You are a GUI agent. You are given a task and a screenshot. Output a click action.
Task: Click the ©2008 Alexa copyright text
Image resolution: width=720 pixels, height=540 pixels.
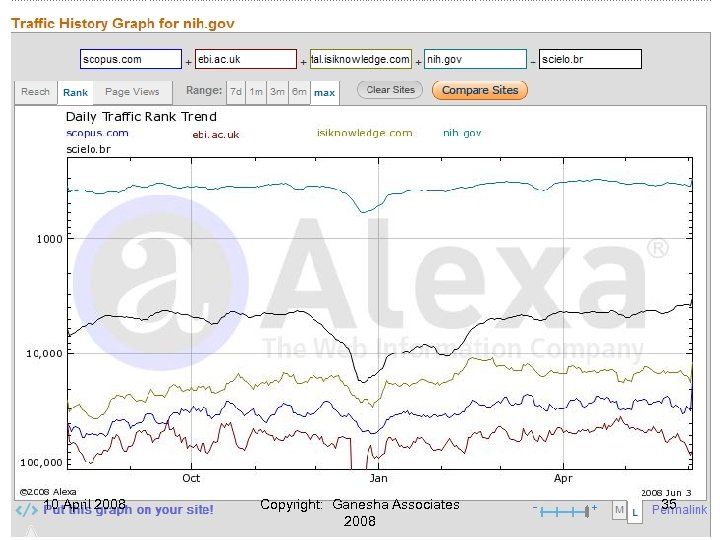[x=48, y=492]
